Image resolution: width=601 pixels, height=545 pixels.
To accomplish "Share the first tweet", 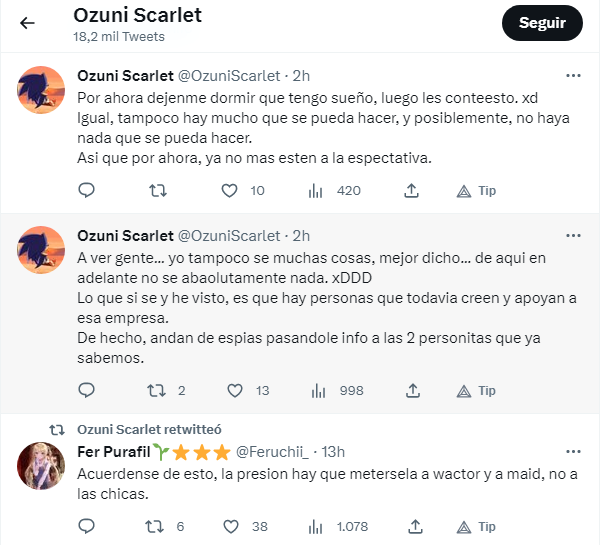I will pyautogui.click(x=411, y=190).
